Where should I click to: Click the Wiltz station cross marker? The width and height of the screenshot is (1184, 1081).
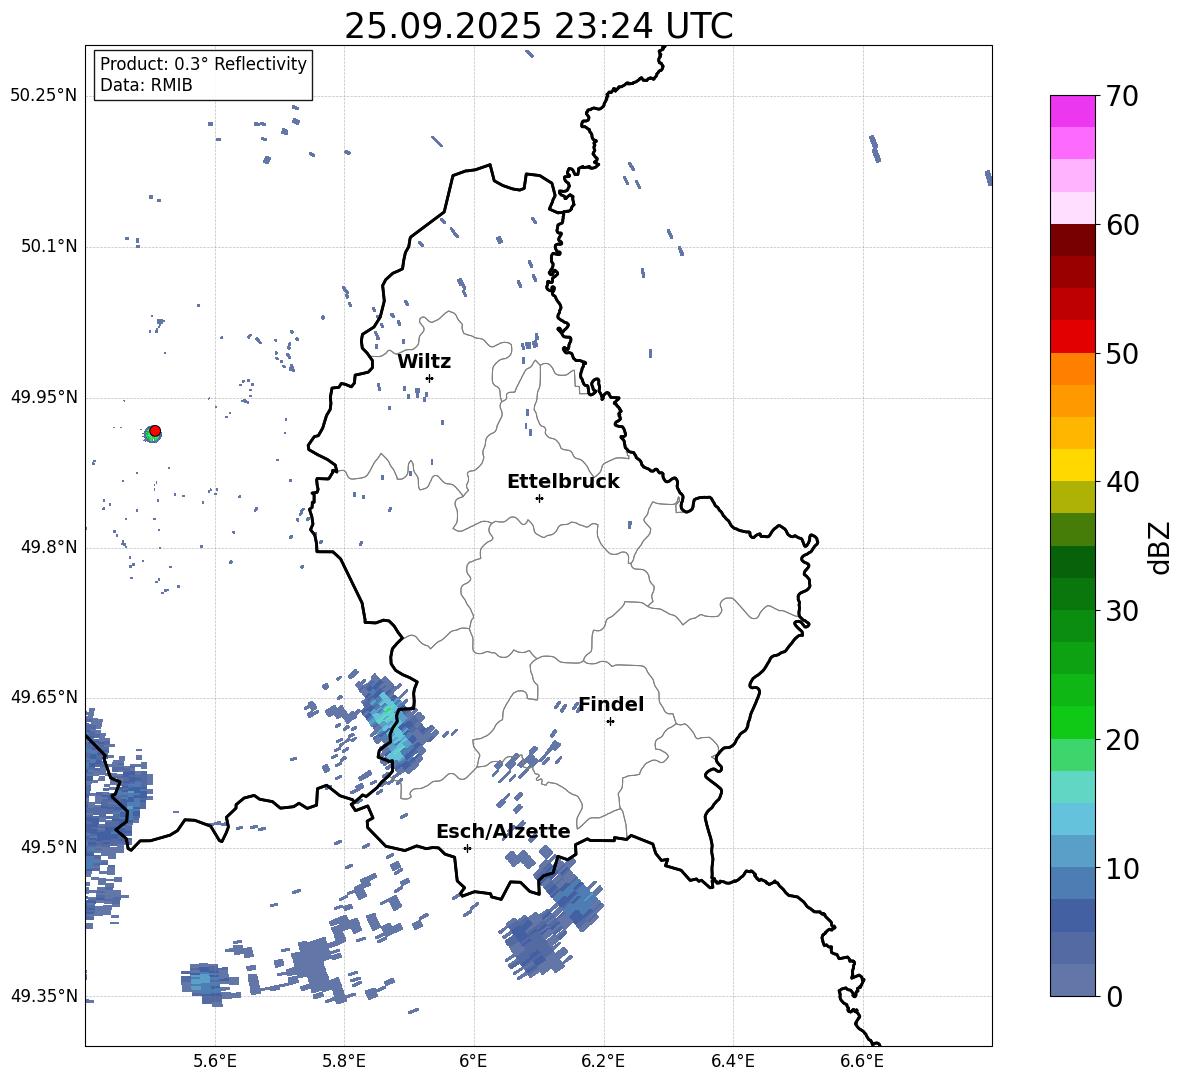click(429, 378)
